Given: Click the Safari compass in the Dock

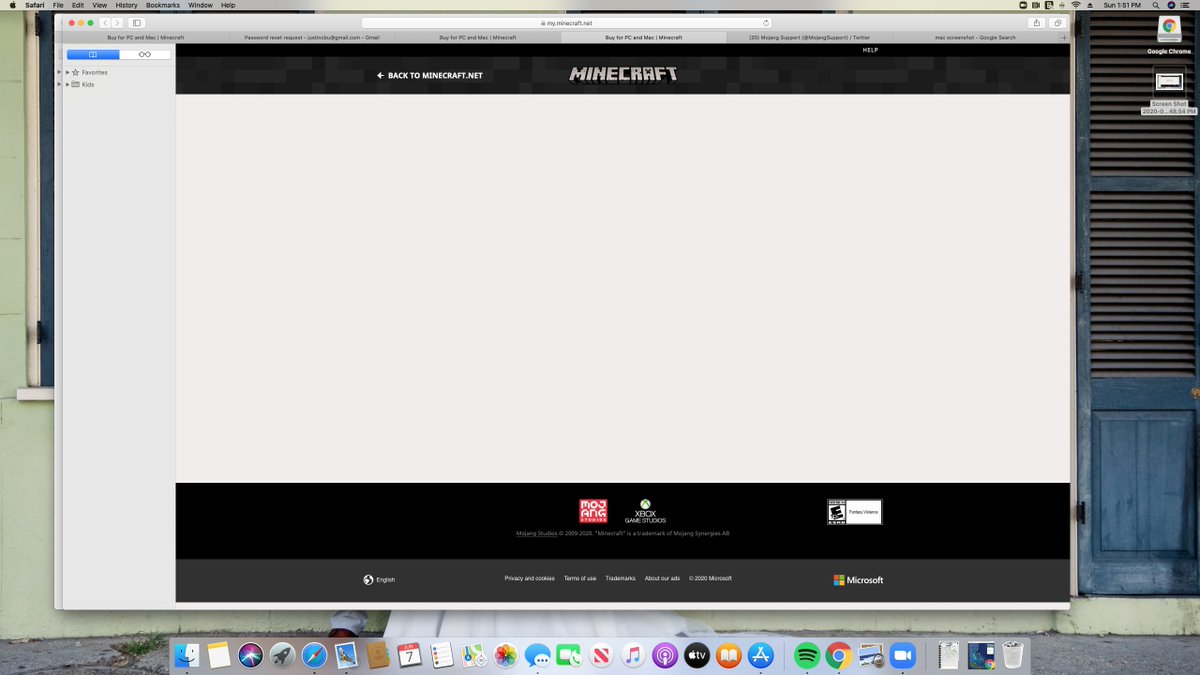Looking at the screenshot, I should coord(314,655).
